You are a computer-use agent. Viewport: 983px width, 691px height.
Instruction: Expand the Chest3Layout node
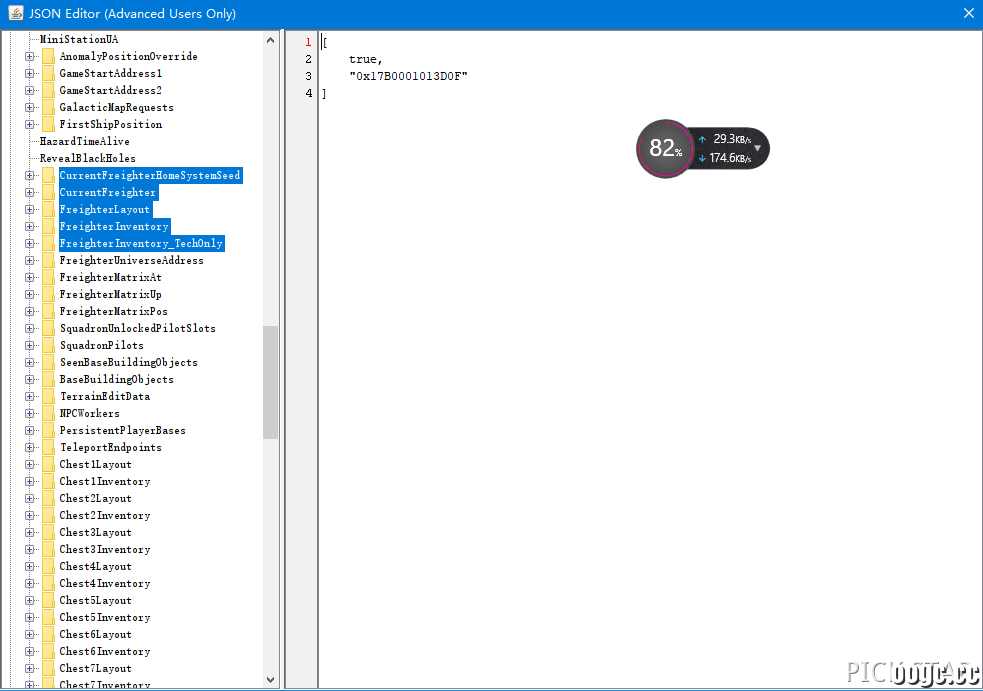[29, 532]
